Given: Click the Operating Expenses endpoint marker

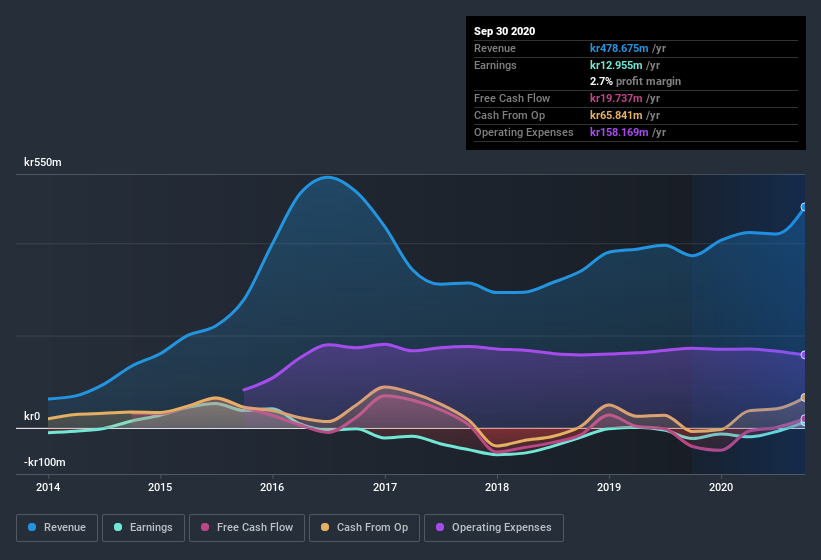Looking at the screenshot, I should coord(804,355).
